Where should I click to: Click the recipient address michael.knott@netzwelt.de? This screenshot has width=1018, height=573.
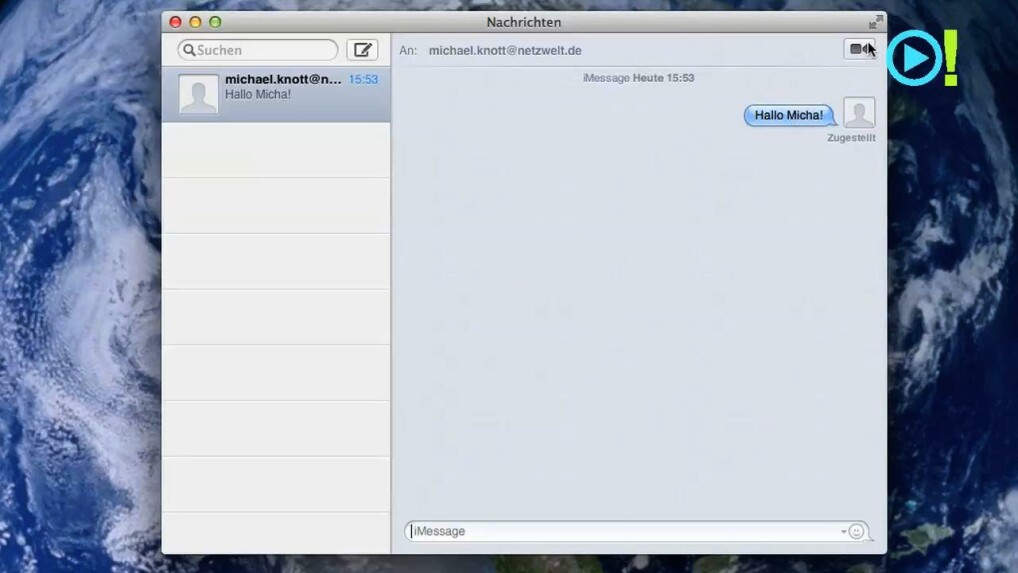505,50
